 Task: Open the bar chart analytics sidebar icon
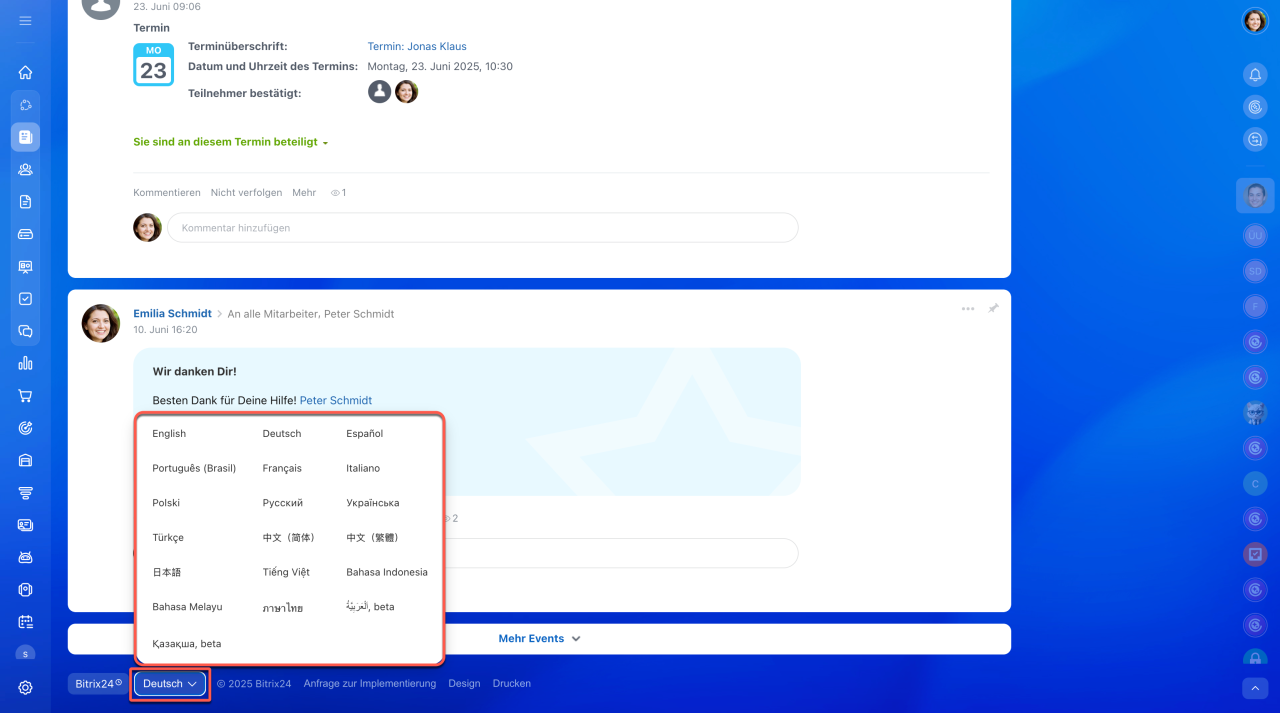tap(25, 363)
